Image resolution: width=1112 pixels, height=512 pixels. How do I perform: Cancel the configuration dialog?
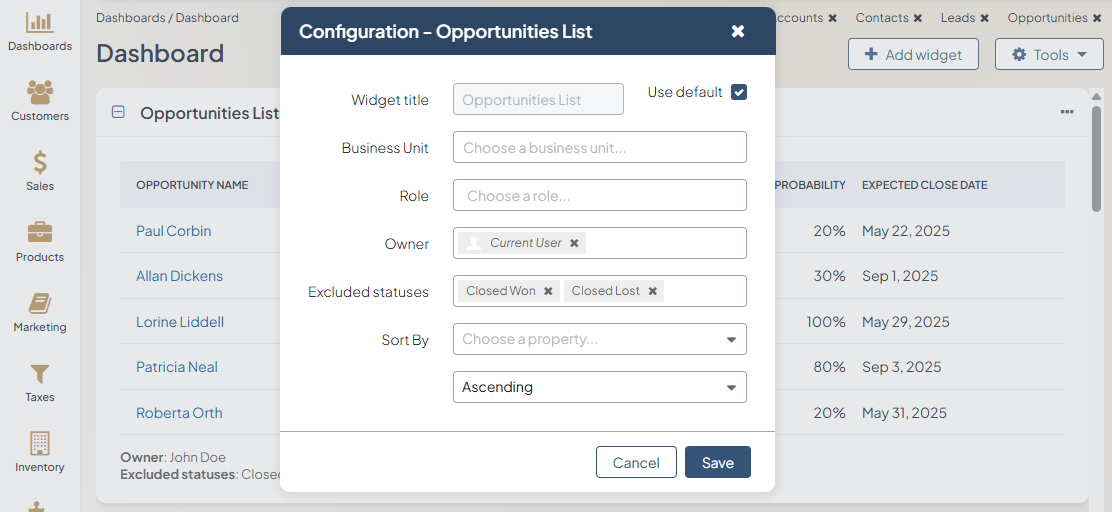click(636, 462)
